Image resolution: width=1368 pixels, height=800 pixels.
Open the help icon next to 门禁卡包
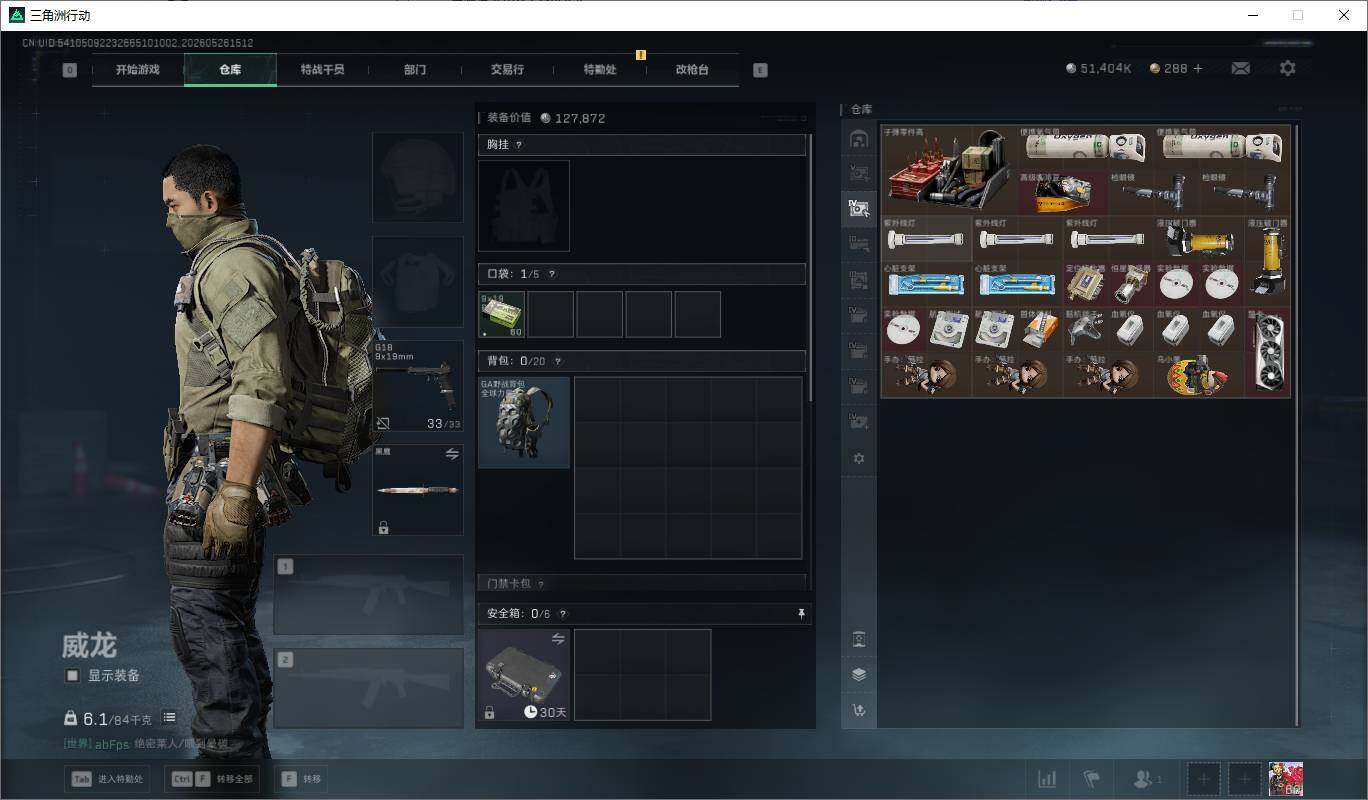click(540, 584)
